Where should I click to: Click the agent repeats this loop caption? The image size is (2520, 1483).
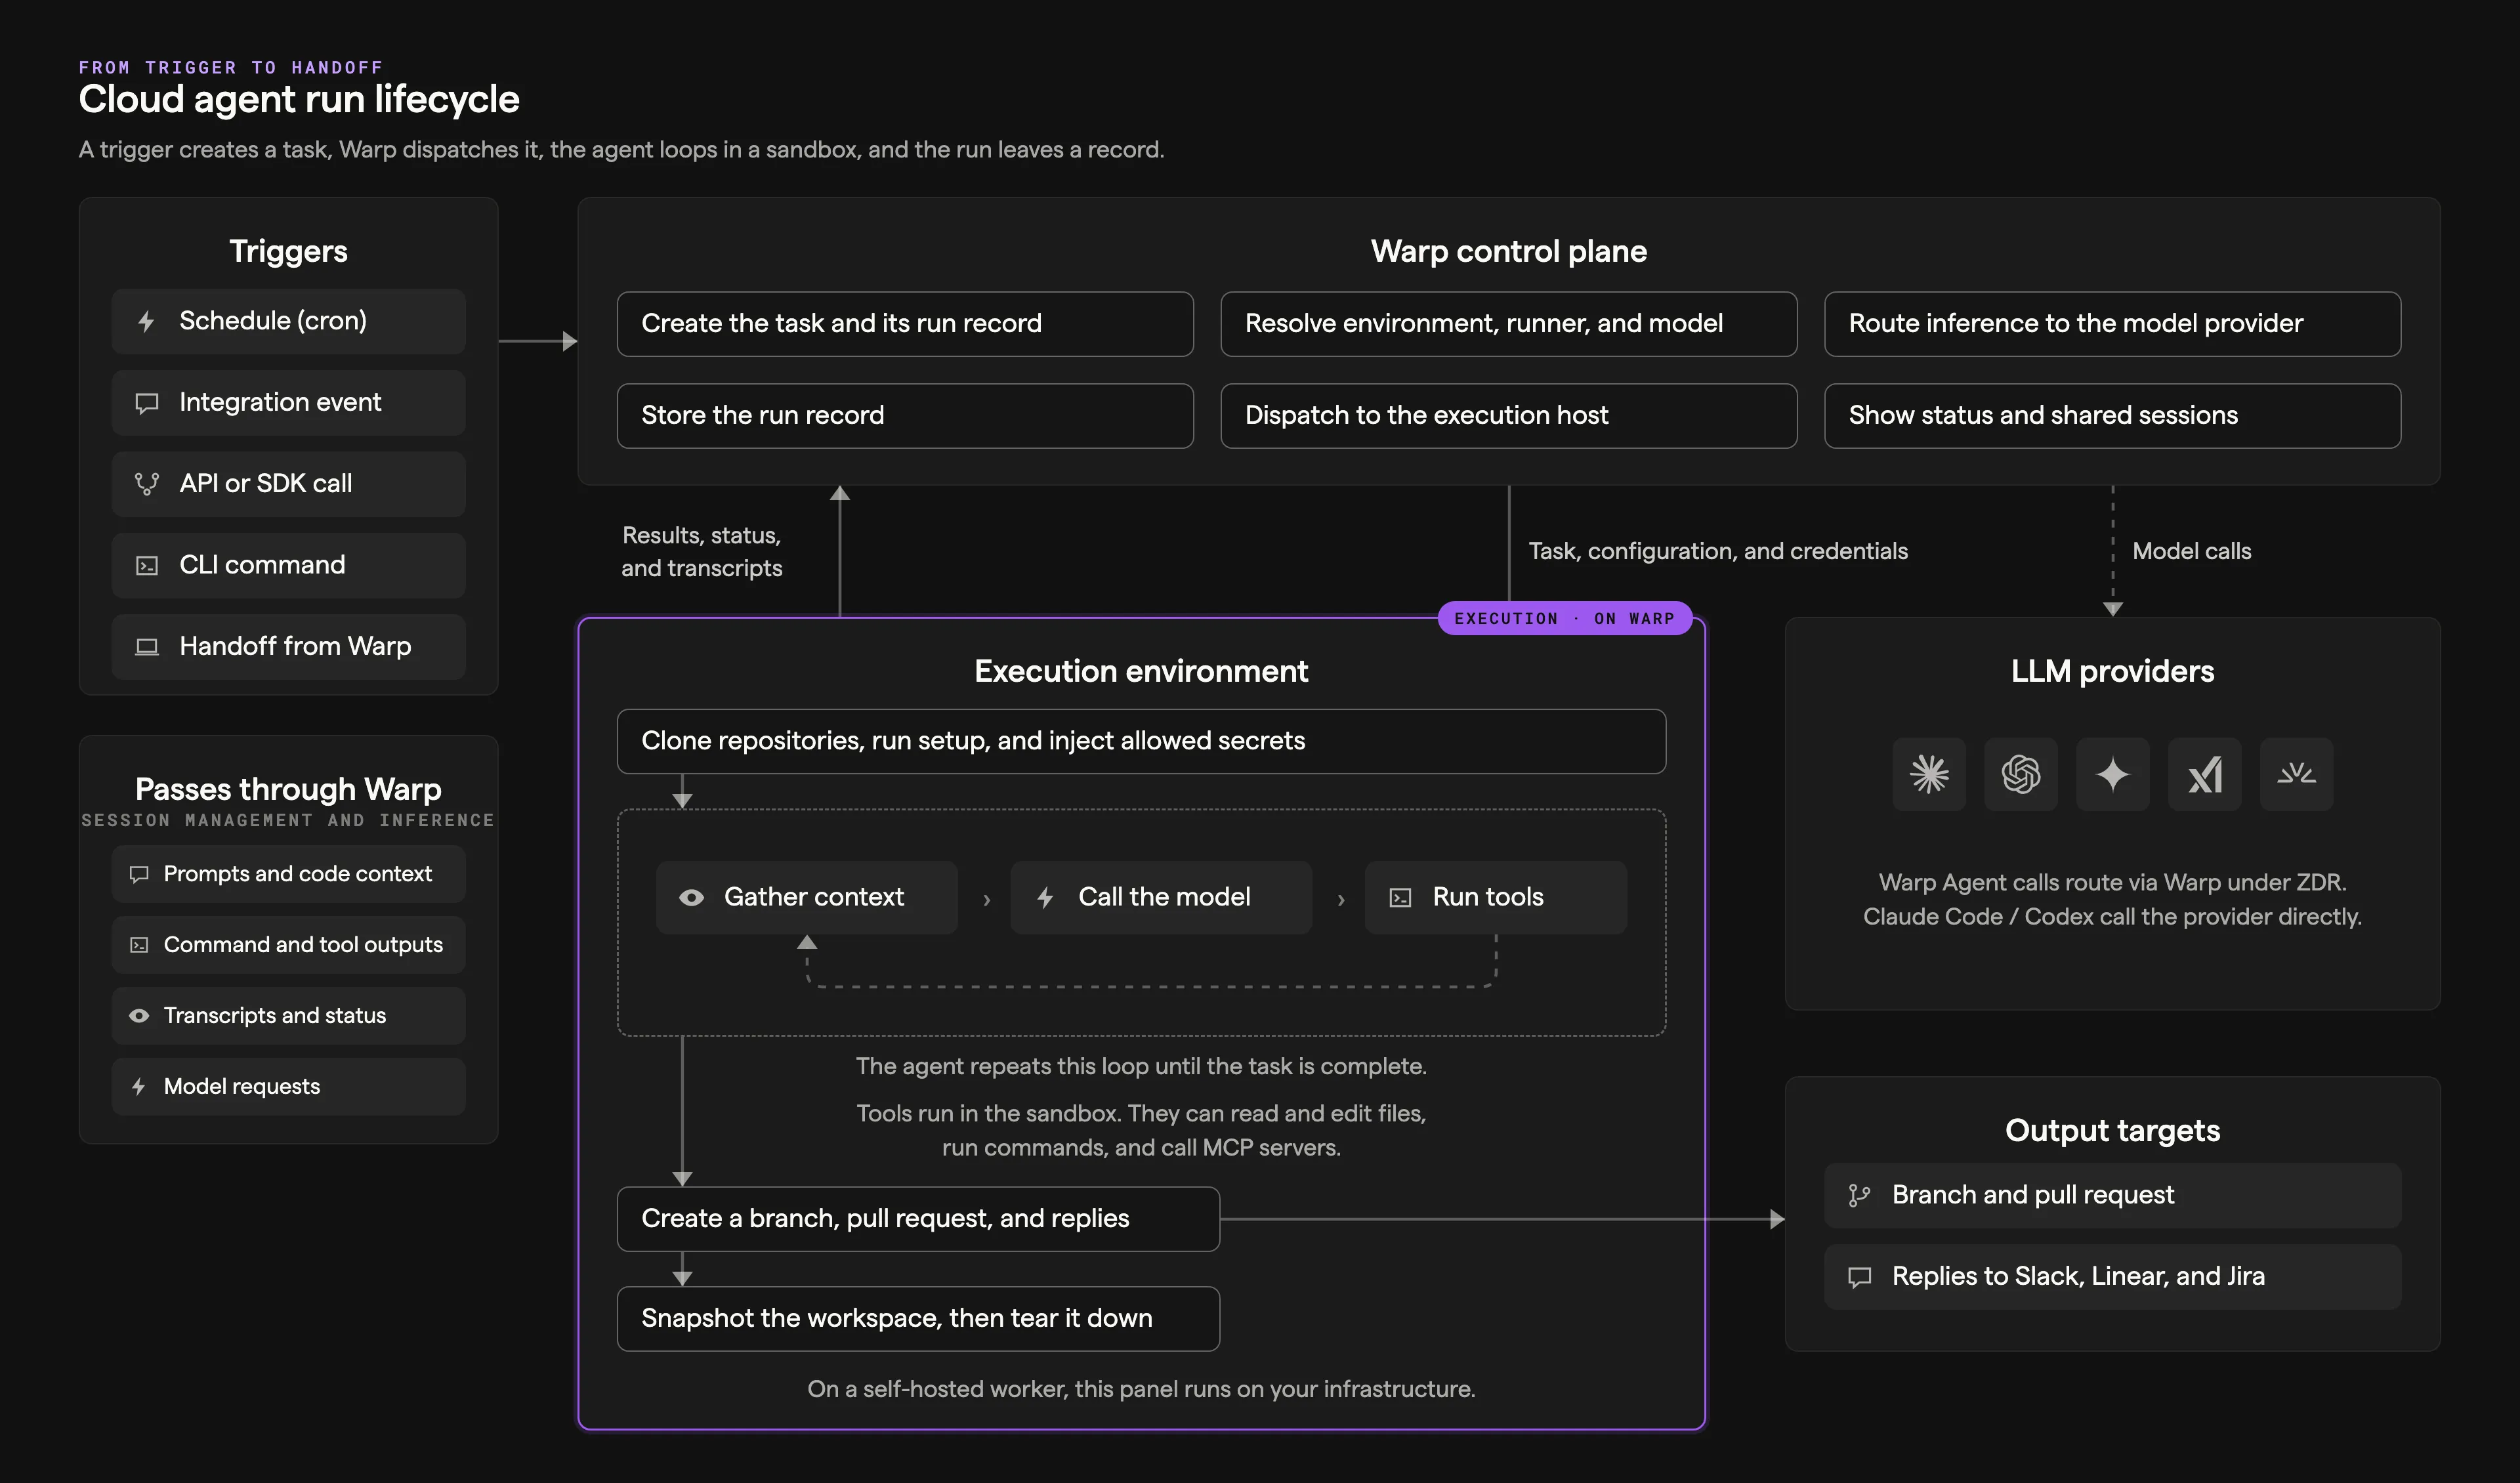(x=1141, y=1067)
